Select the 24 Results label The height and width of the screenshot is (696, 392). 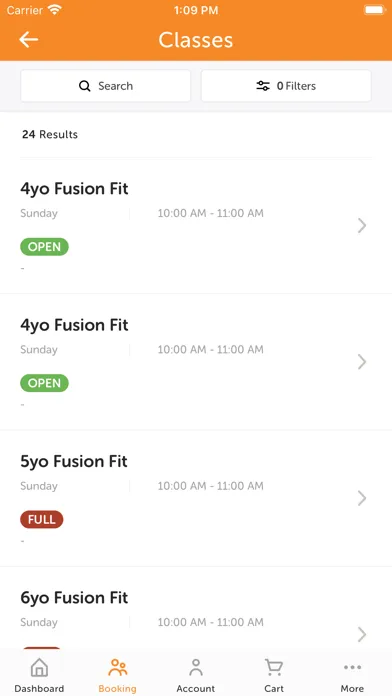pos(50,134)
